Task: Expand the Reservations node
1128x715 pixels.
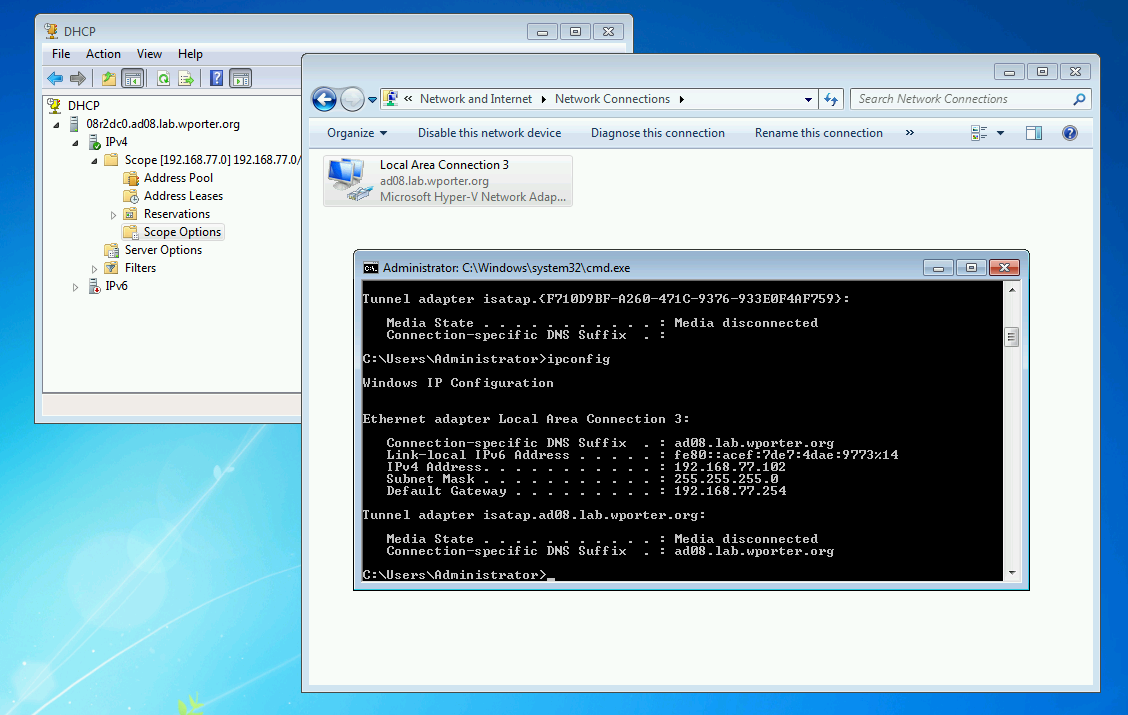Action: click(113, 214)
